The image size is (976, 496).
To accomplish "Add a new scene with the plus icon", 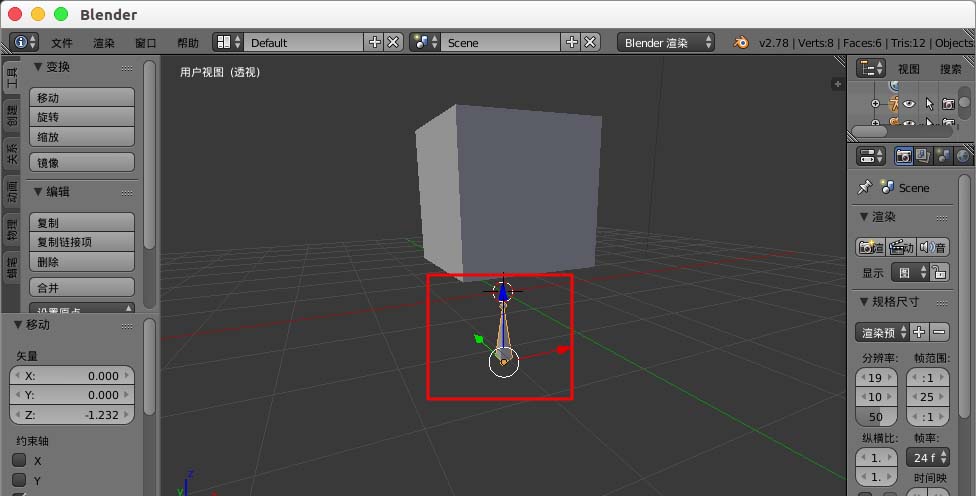I will (571, 42).
